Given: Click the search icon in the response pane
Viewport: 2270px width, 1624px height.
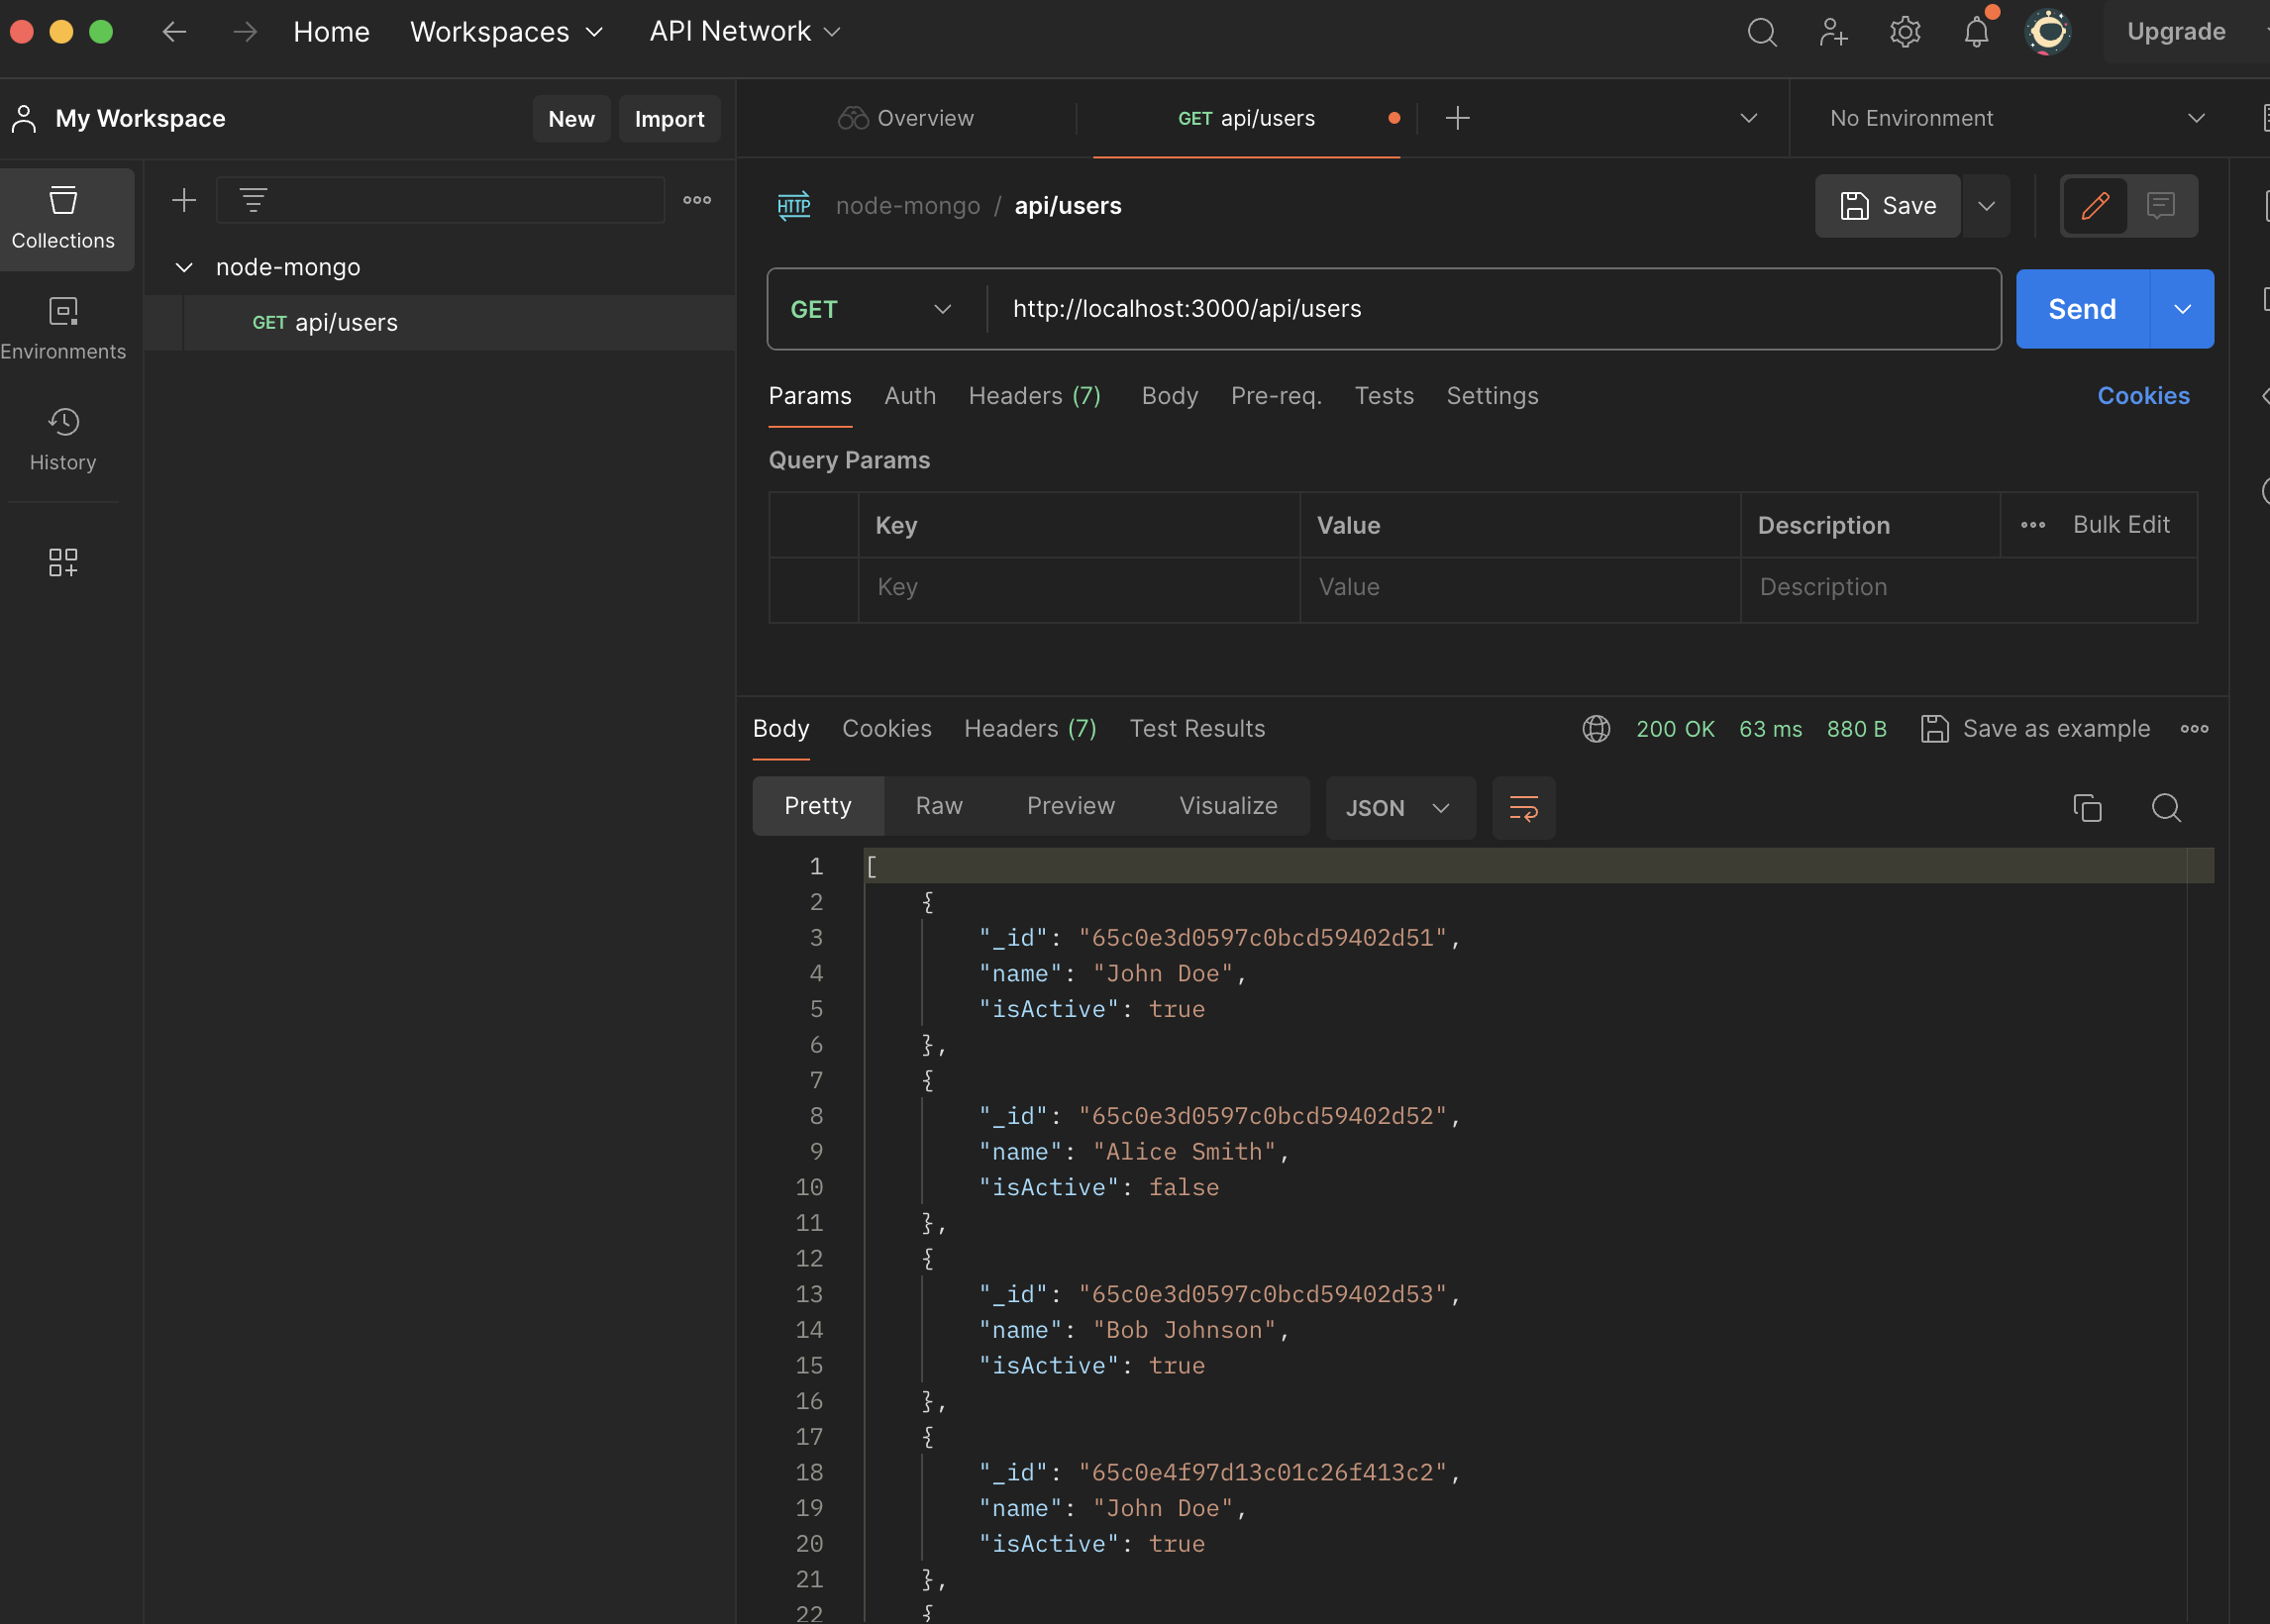Looking at the screenshot, I should (2166, 807).
